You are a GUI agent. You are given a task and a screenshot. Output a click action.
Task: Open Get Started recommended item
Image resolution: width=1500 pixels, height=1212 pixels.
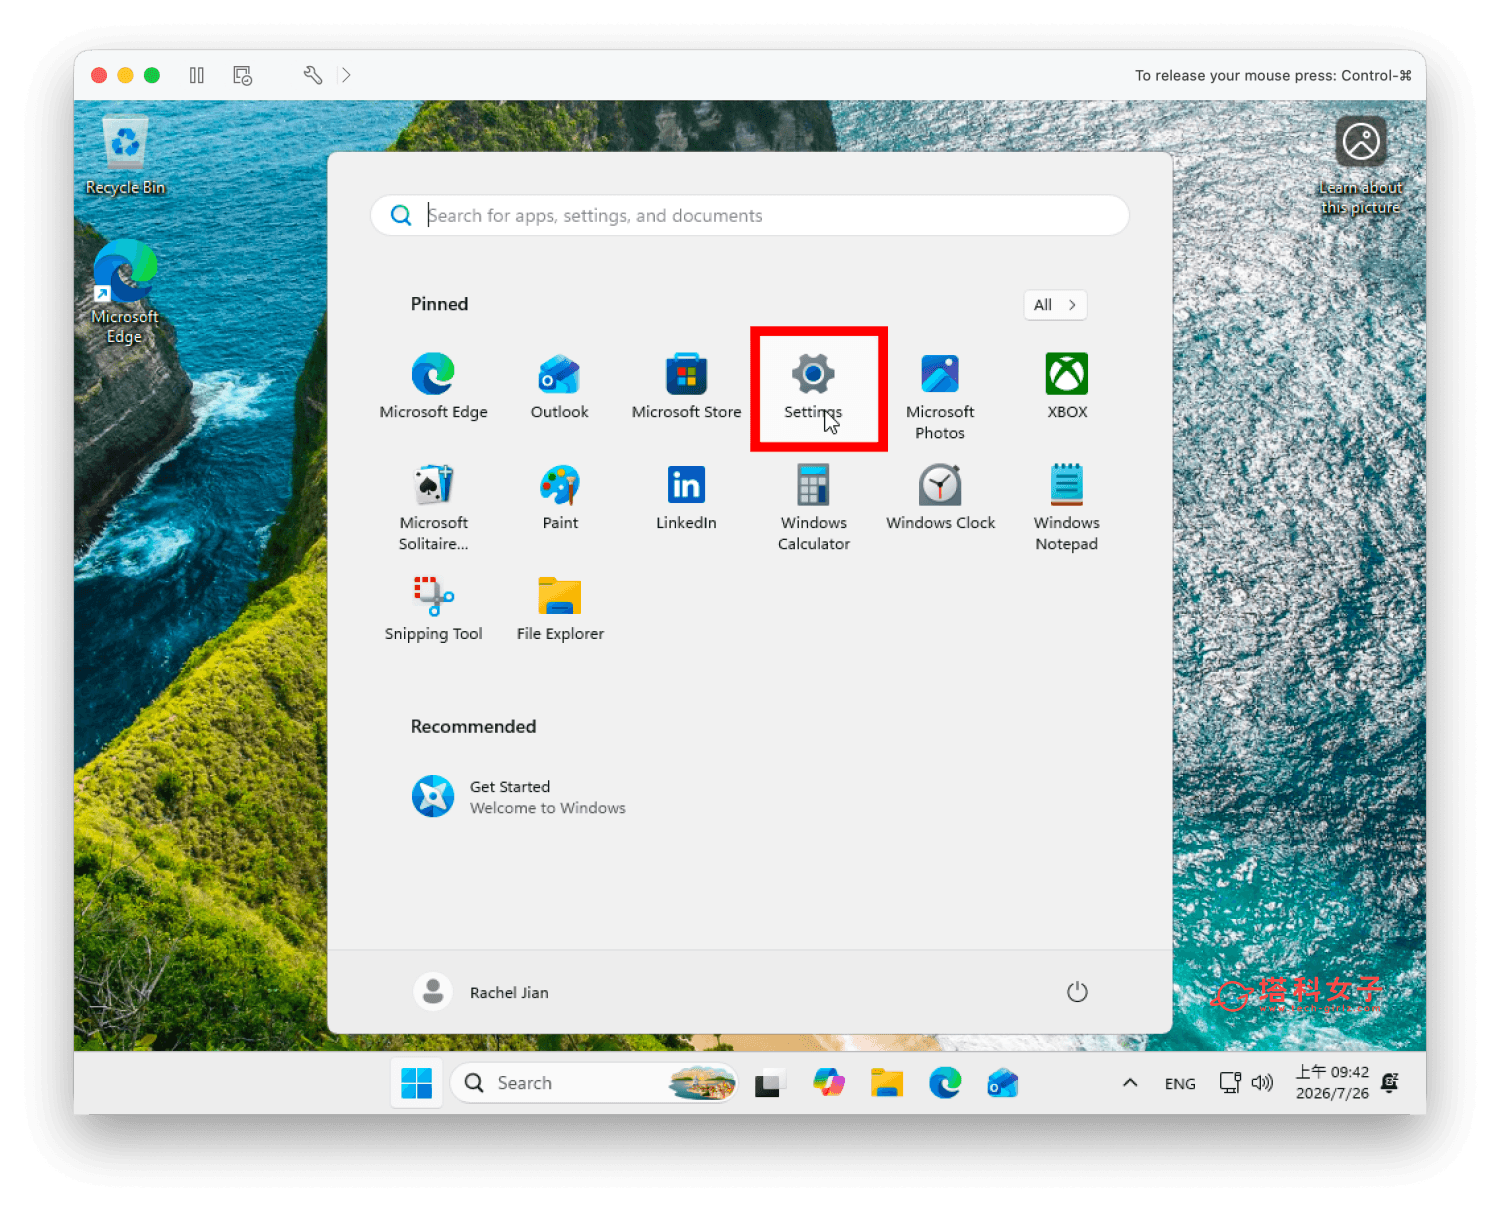tap(519, 797)
